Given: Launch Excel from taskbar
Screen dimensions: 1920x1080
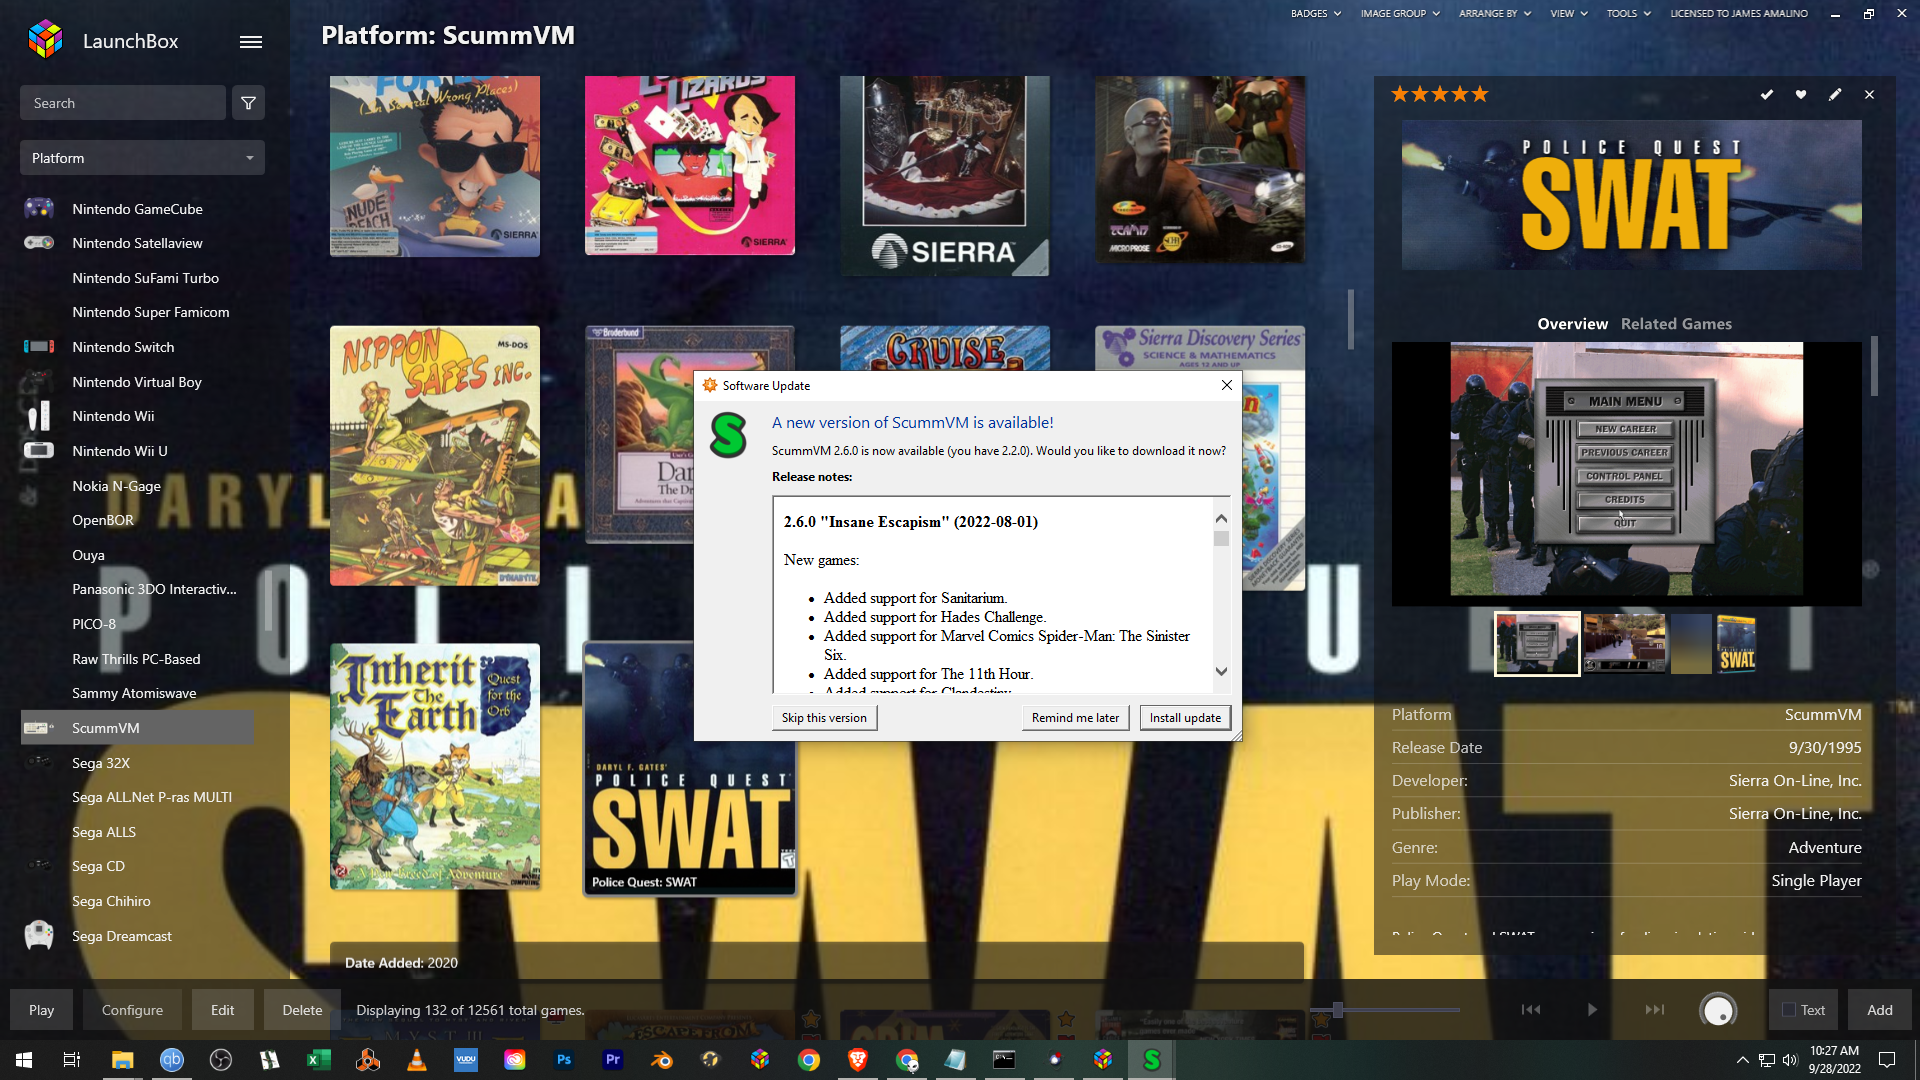Looking at the screenshot, I should pos(319,1060).
